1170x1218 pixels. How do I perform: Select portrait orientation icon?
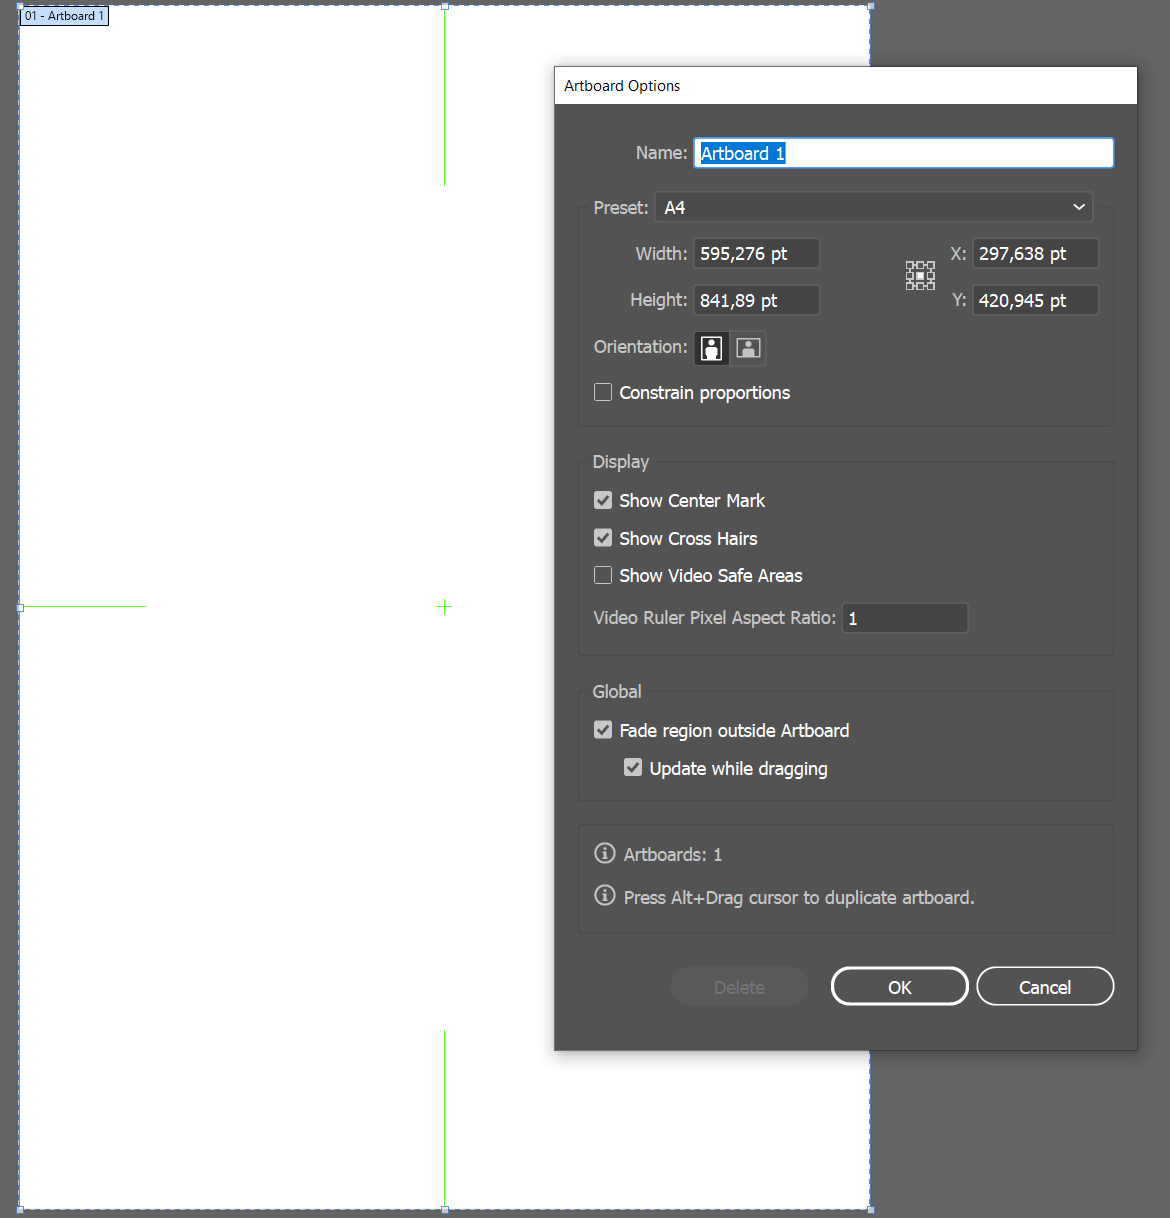(x=711, y=348)
